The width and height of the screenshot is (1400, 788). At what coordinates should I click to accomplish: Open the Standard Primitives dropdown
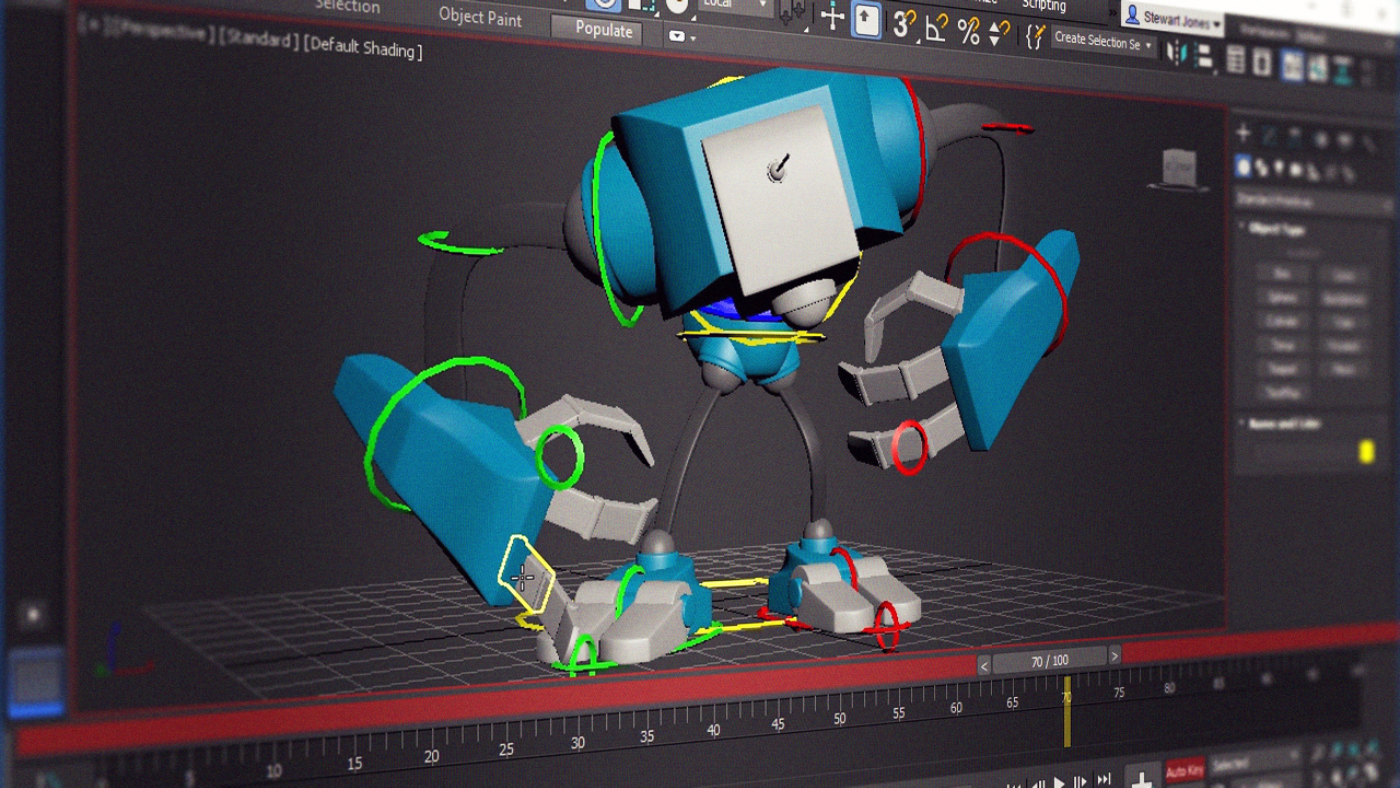click(x=1313, y=201)
